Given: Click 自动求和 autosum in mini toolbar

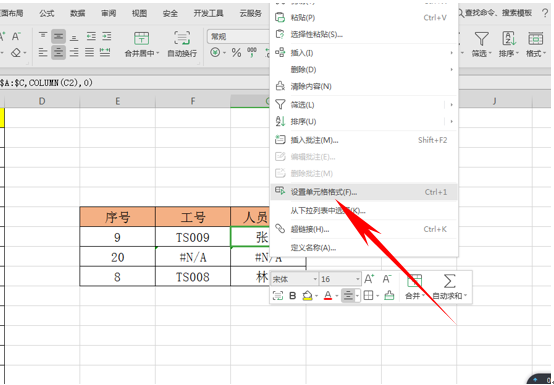Looking at the screenshot, I should tap(449, 287).
